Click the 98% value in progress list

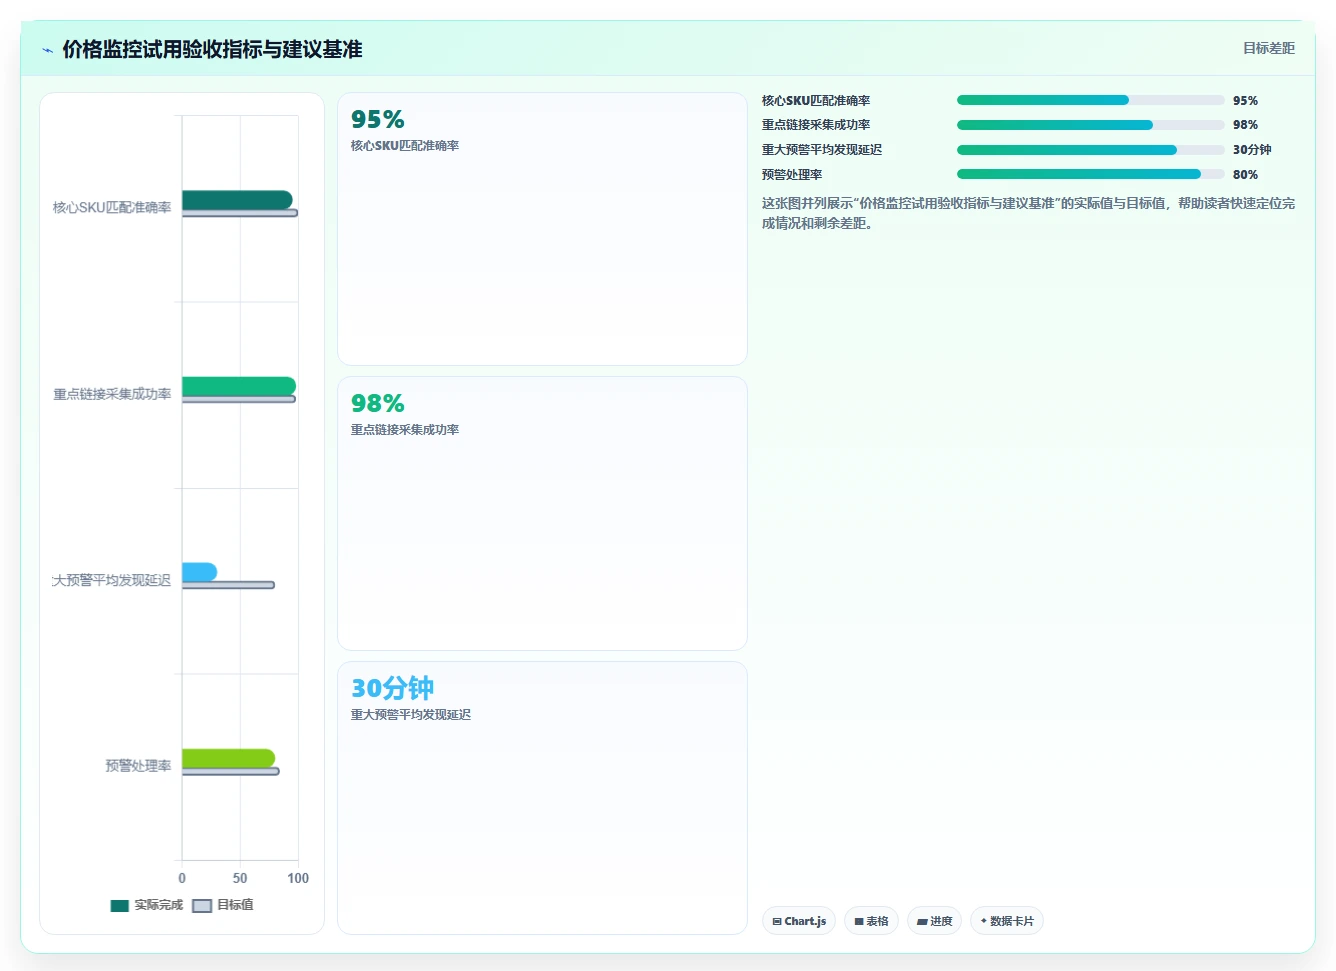pyautogui.click(x=1245, y=125)
